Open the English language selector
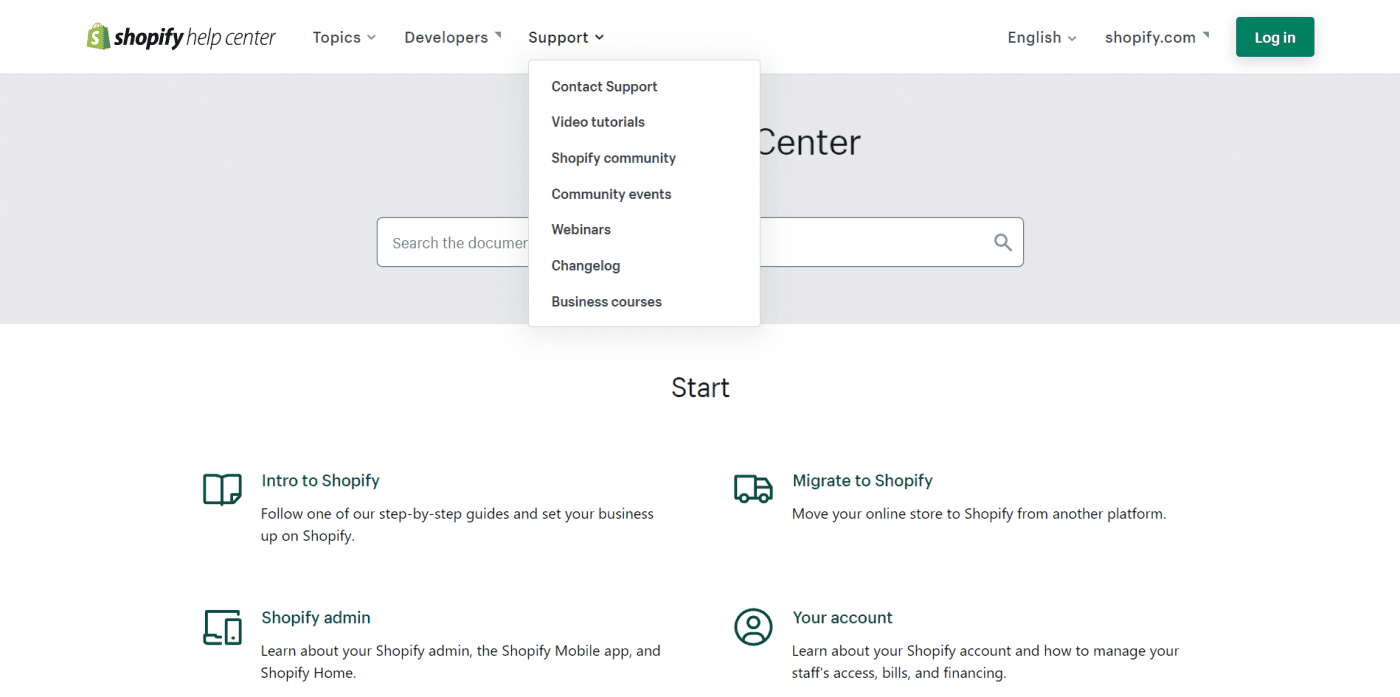The image size is (1400, 697). click(x=1042, y=37)
